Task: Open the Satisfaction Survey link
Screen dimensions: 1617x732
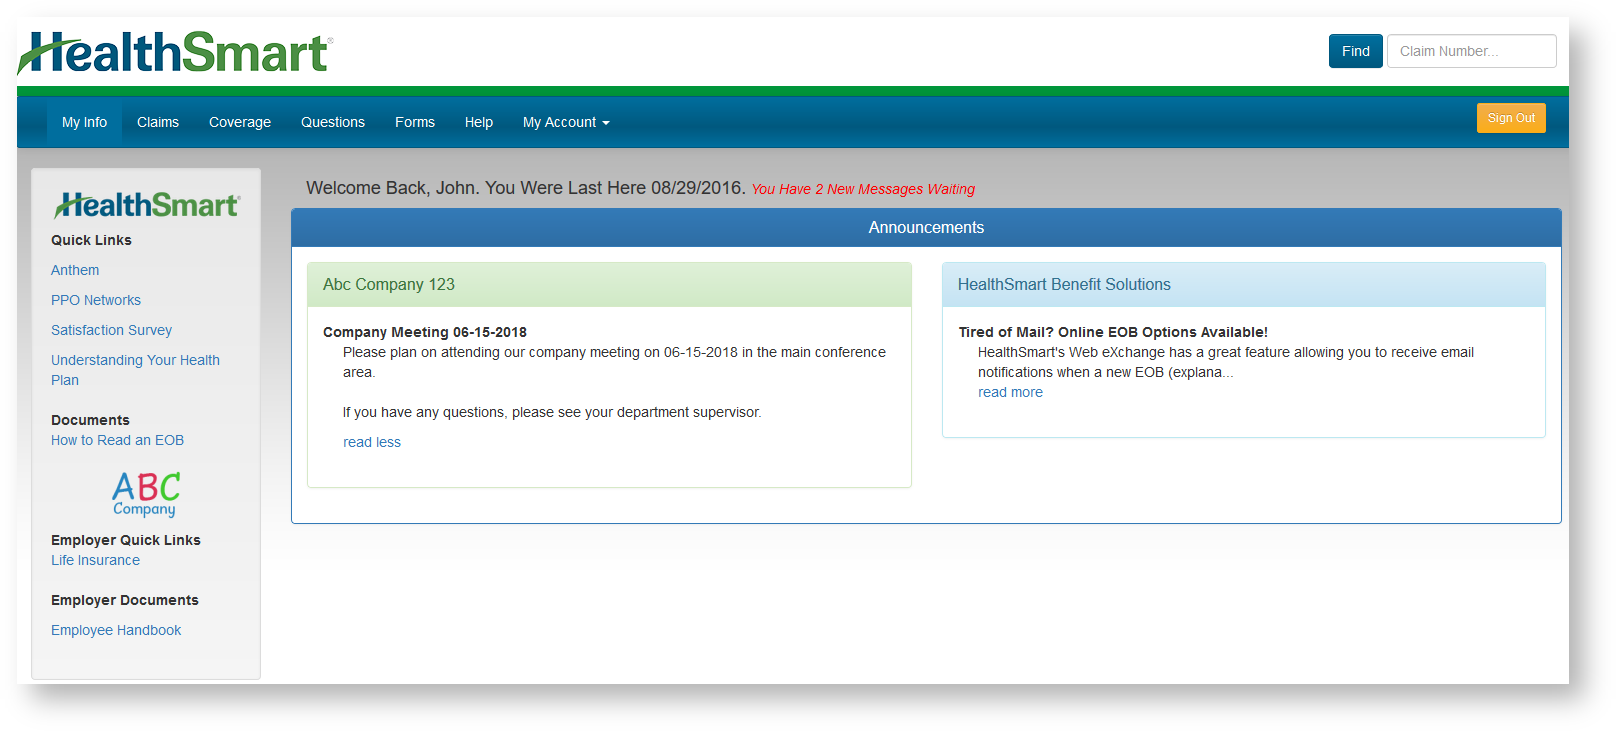Action: point(111,330)
